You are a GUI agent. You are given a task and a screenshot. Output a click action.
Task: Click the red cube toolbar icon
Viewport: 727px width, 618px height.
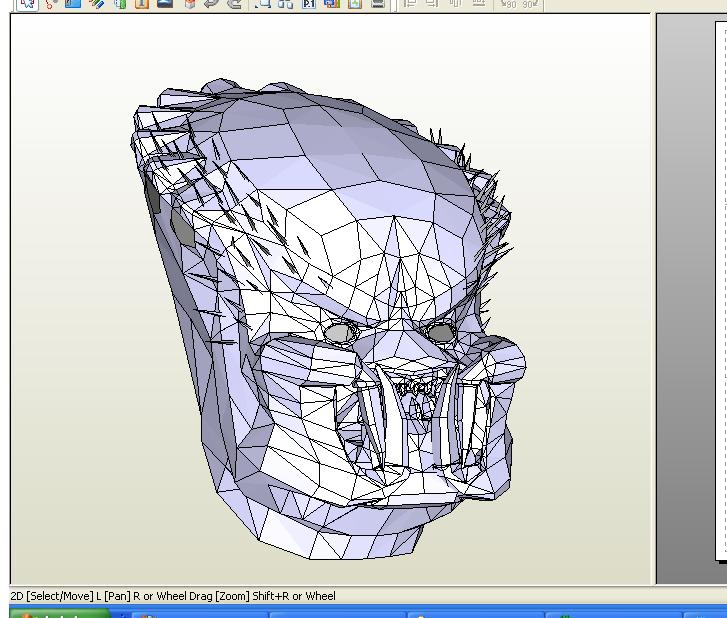(x=189, y=4)
